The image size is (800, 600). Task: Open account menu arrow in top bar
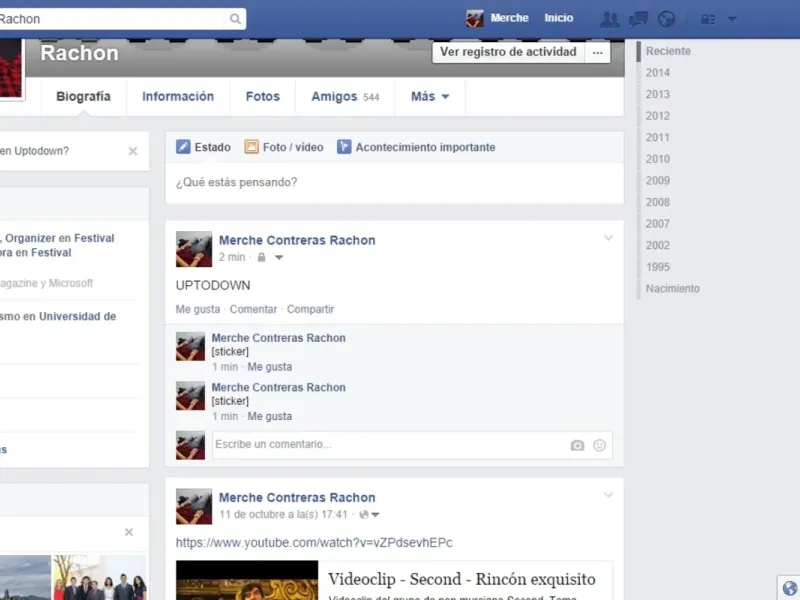[x=732, y=19]
